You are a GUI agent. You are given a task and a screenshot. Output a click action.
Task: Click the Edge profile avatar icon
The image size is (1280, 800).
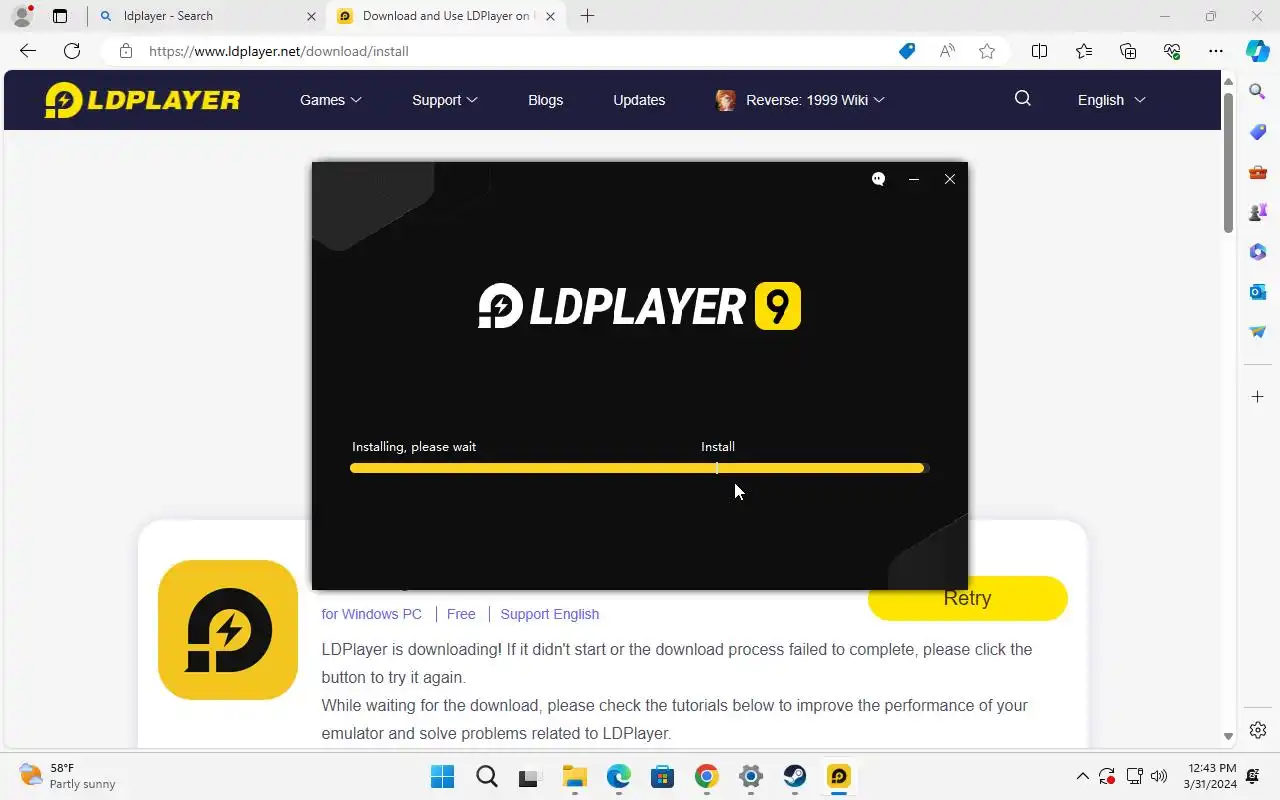click(21, 16)
